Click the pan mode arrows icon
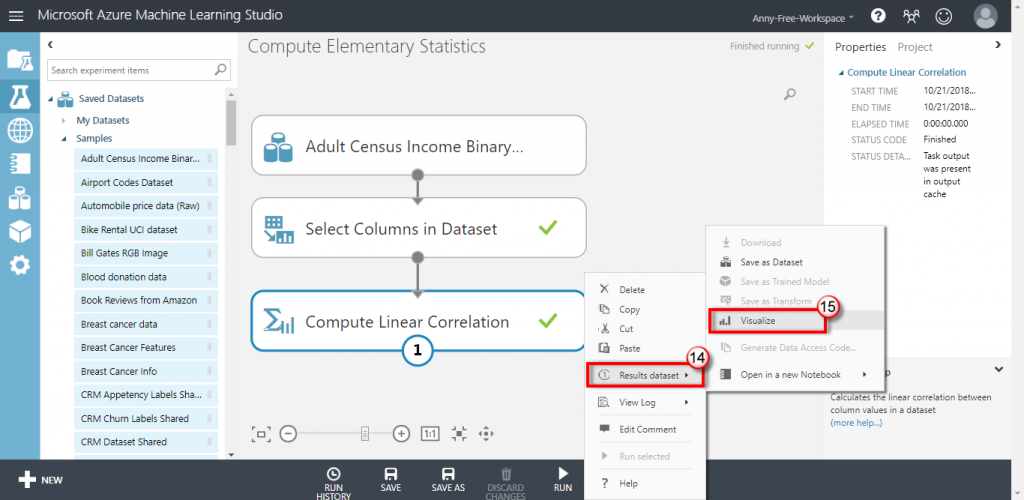 coord(485,433)
